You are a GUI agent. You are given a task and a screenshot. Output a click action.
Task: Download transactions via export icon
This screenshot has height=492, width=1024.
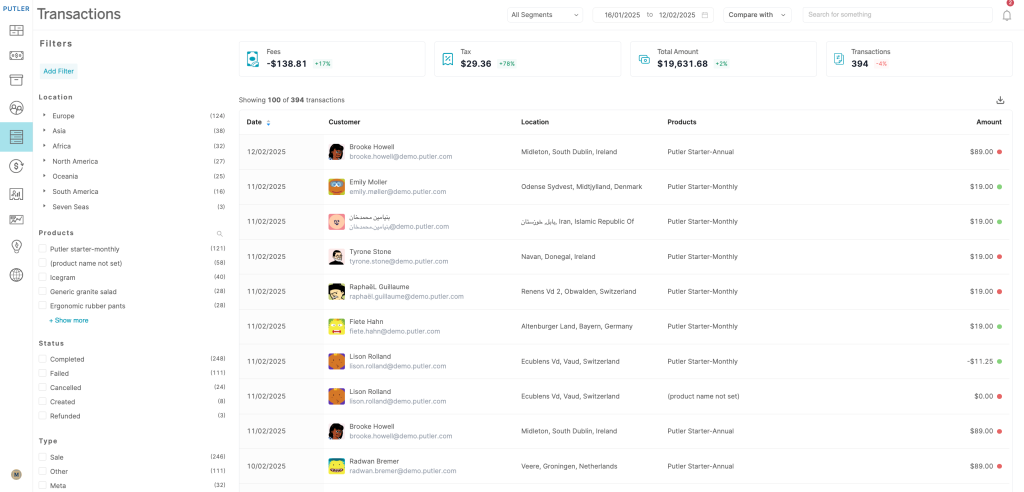(x=1000, y=100)
